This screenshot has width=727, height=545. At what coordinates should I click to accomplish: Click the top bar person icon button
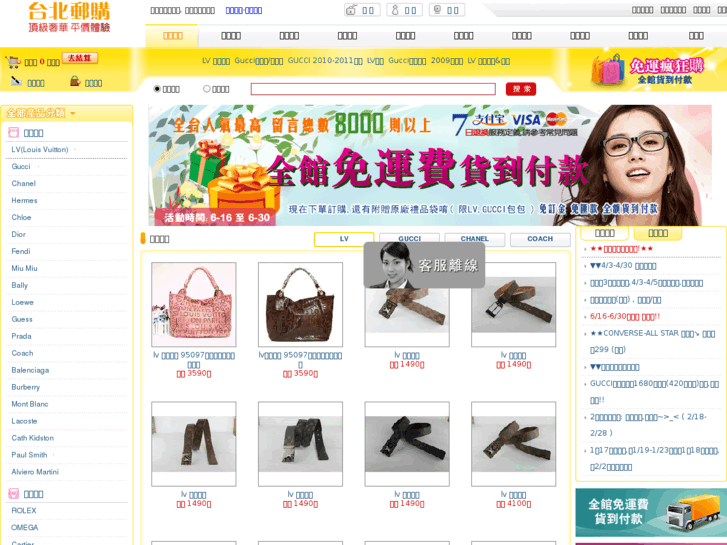click(404, 10)
